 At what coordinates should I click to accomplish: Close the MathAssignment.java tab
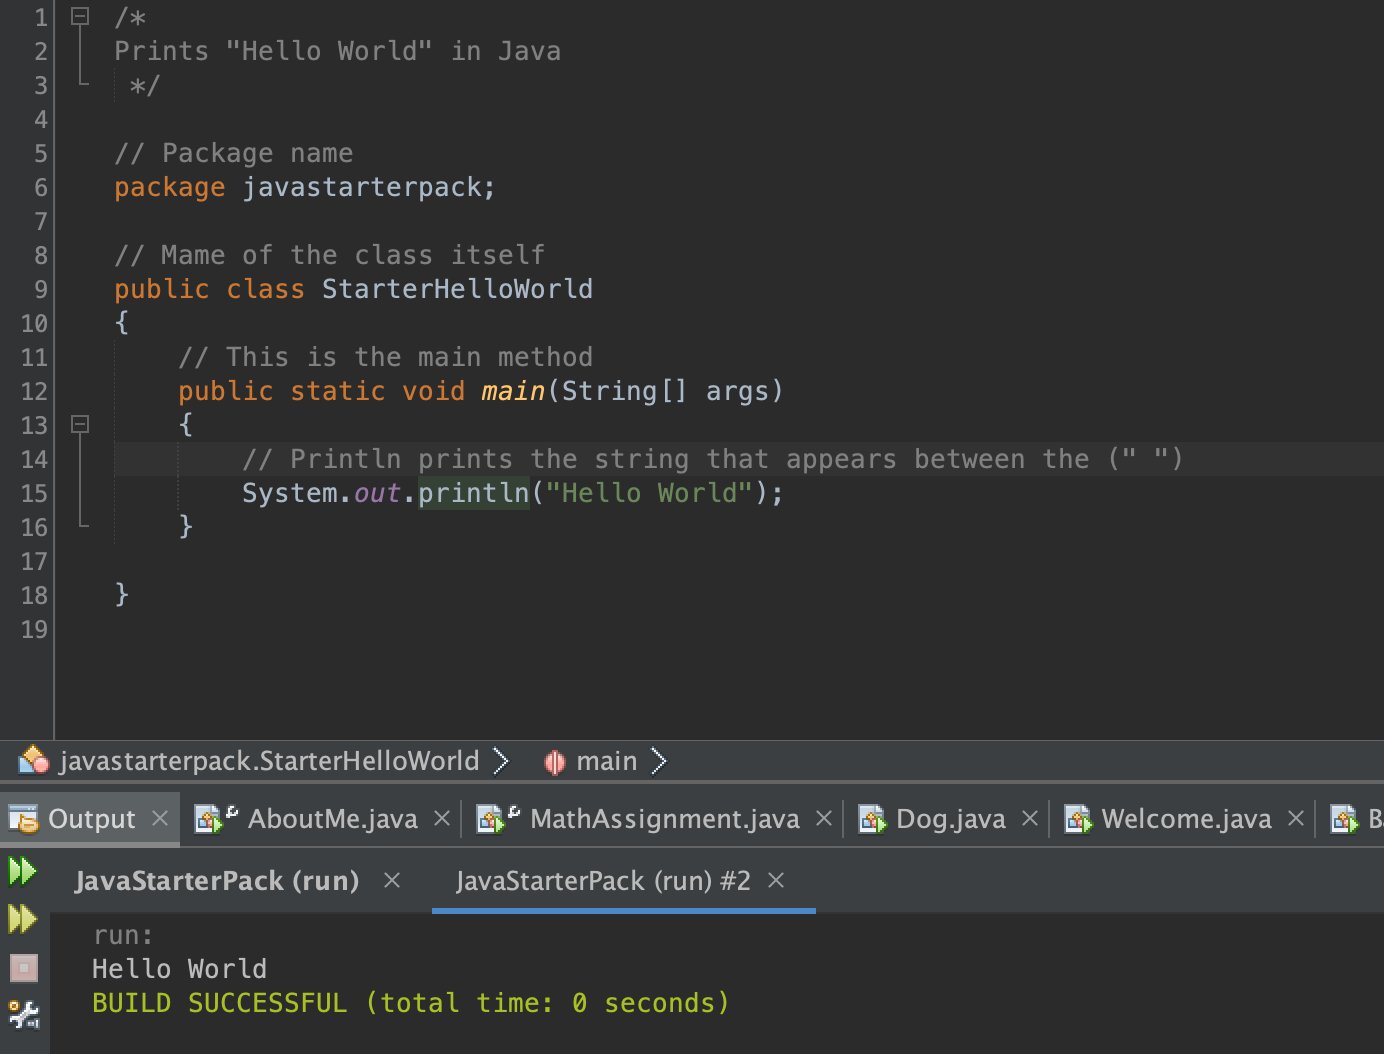824,818
